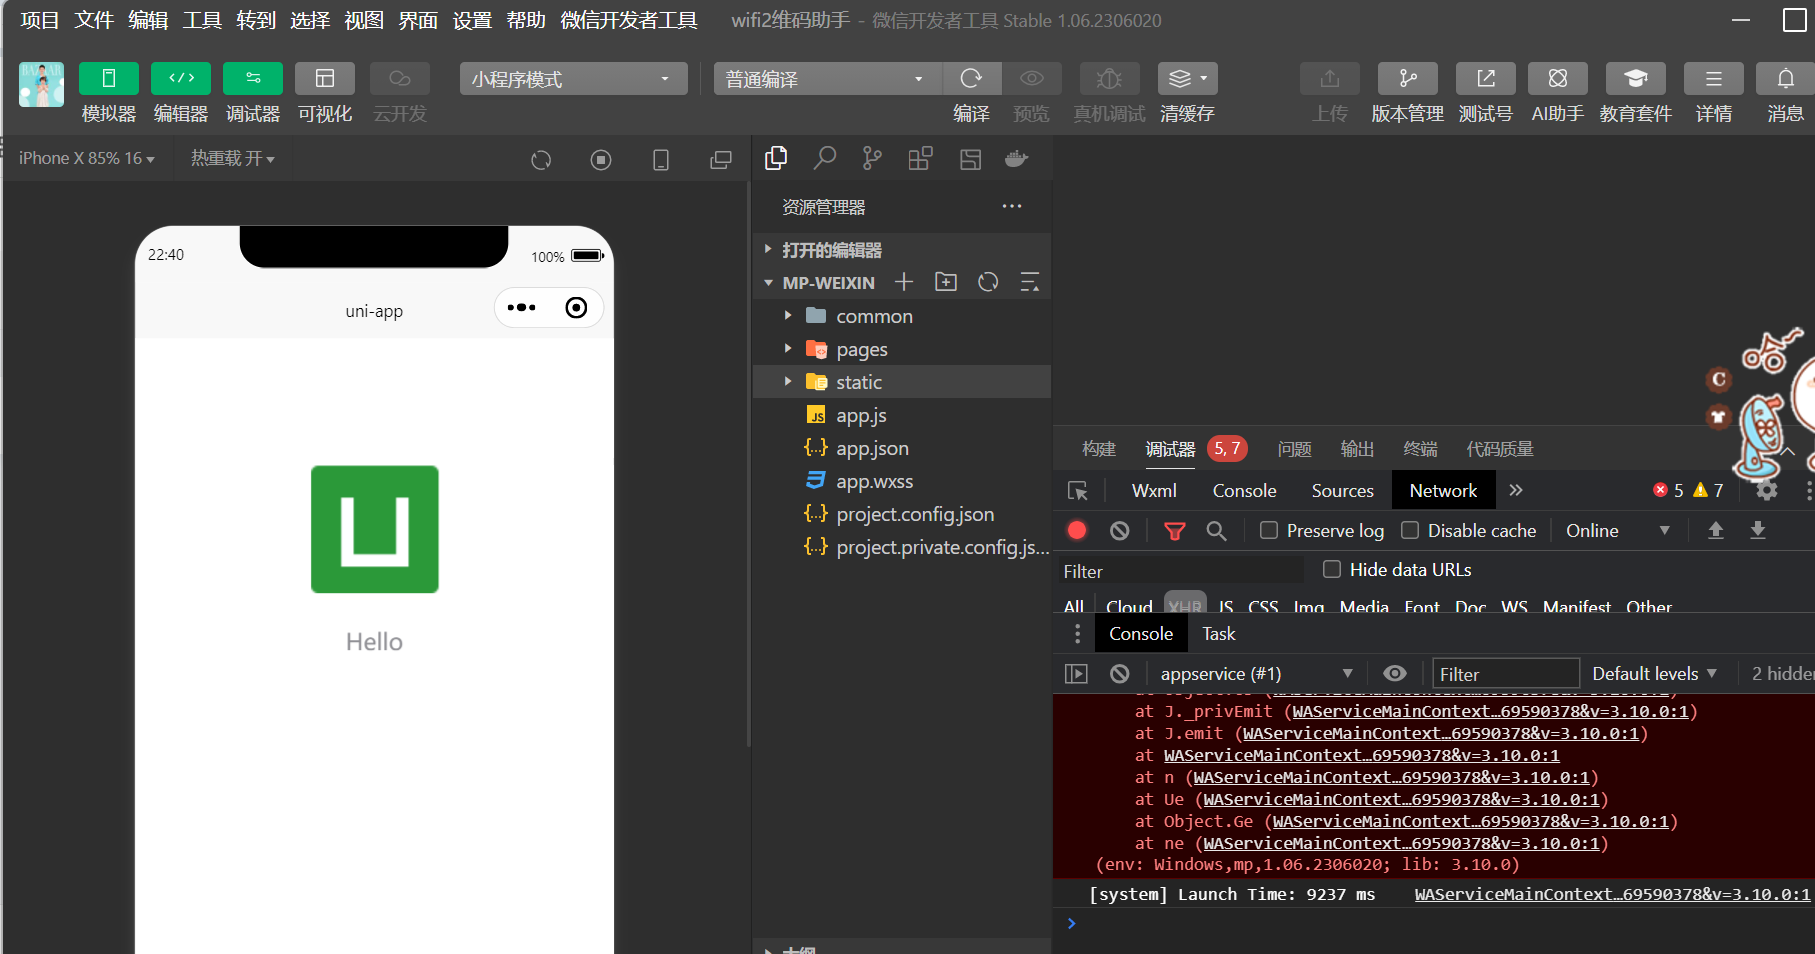This screenshot has width=1815, height=954.
Task: Open hot reload dropdown
Action: click(232, 158)
